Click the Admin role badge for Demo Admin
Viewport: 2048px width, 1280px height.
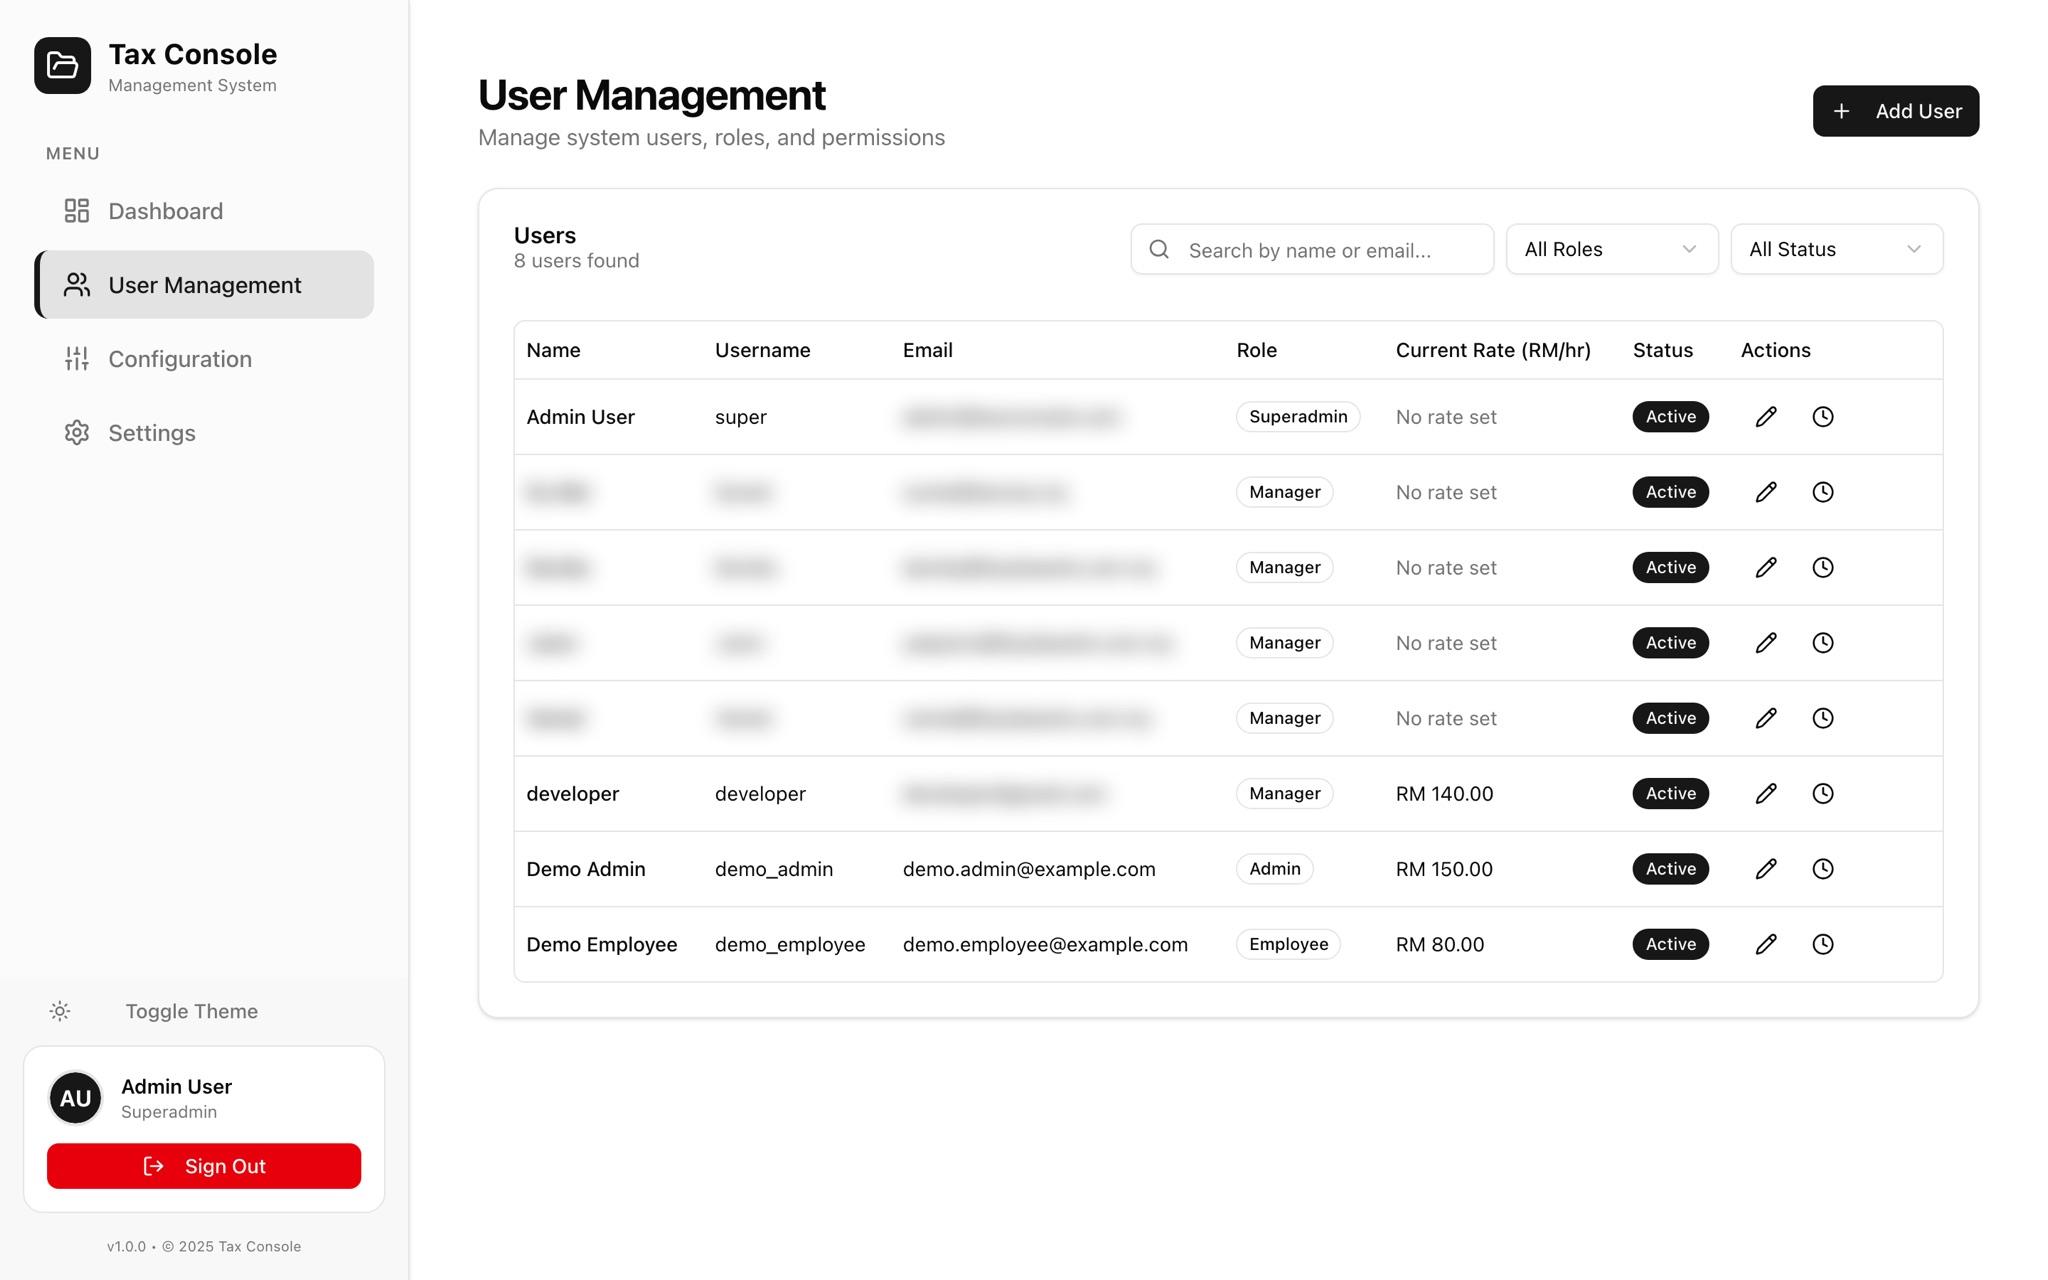tap(1275, 869)
